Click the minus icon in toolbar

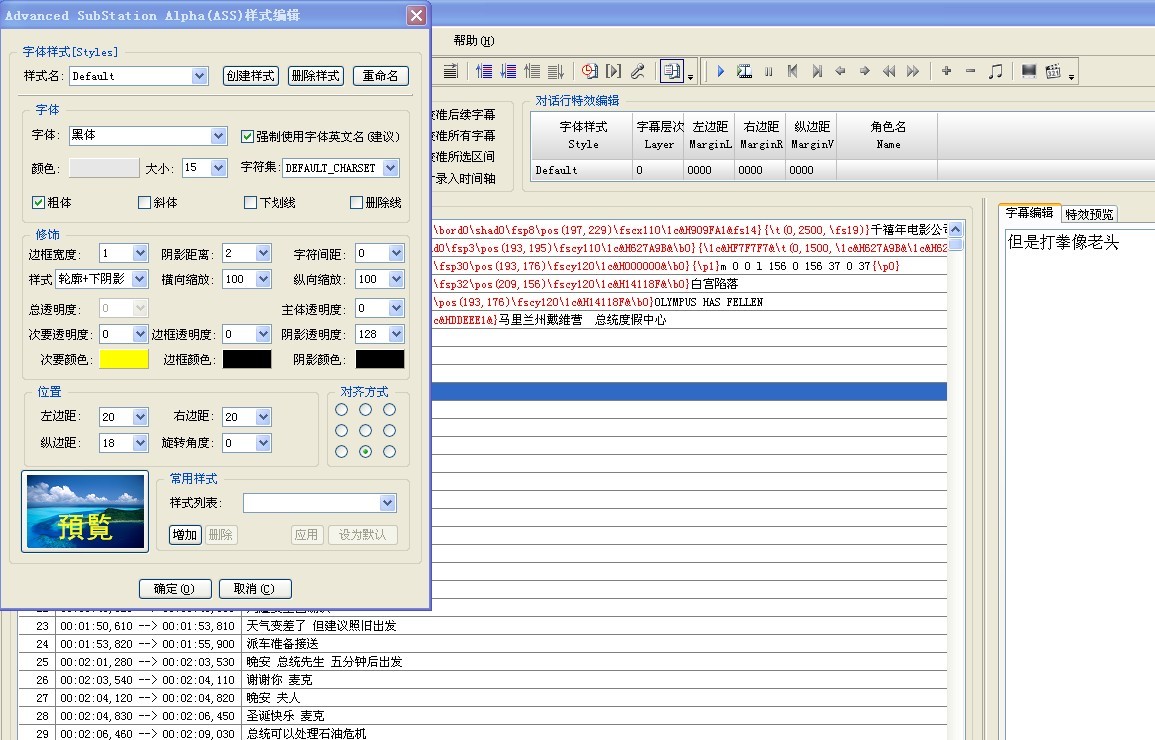970,71
